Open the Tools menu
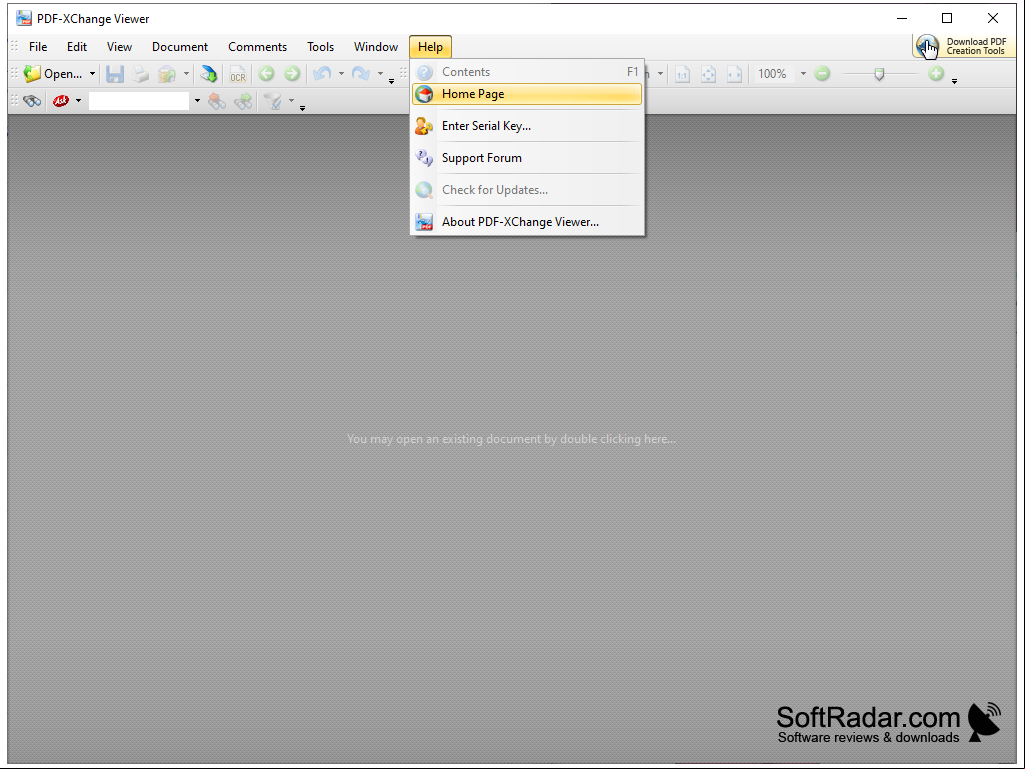Viewport: 1025px width, 769px height. [x=320, y=47]
